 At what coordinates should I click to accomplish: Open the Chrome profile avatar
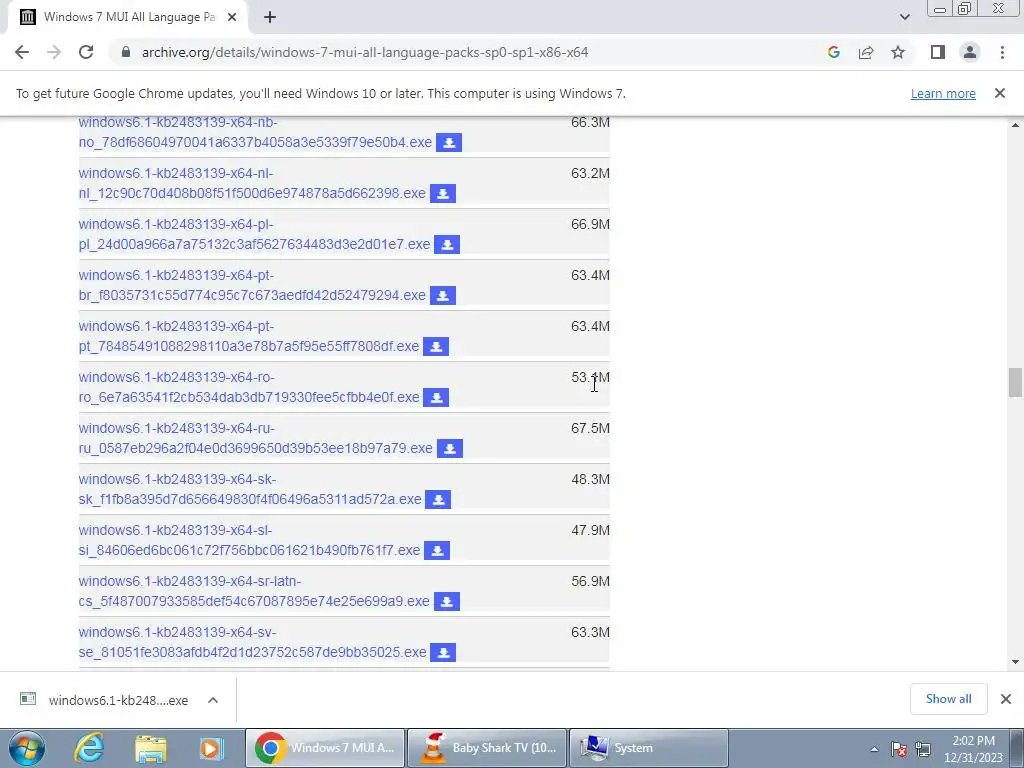(x=970, y=52)
